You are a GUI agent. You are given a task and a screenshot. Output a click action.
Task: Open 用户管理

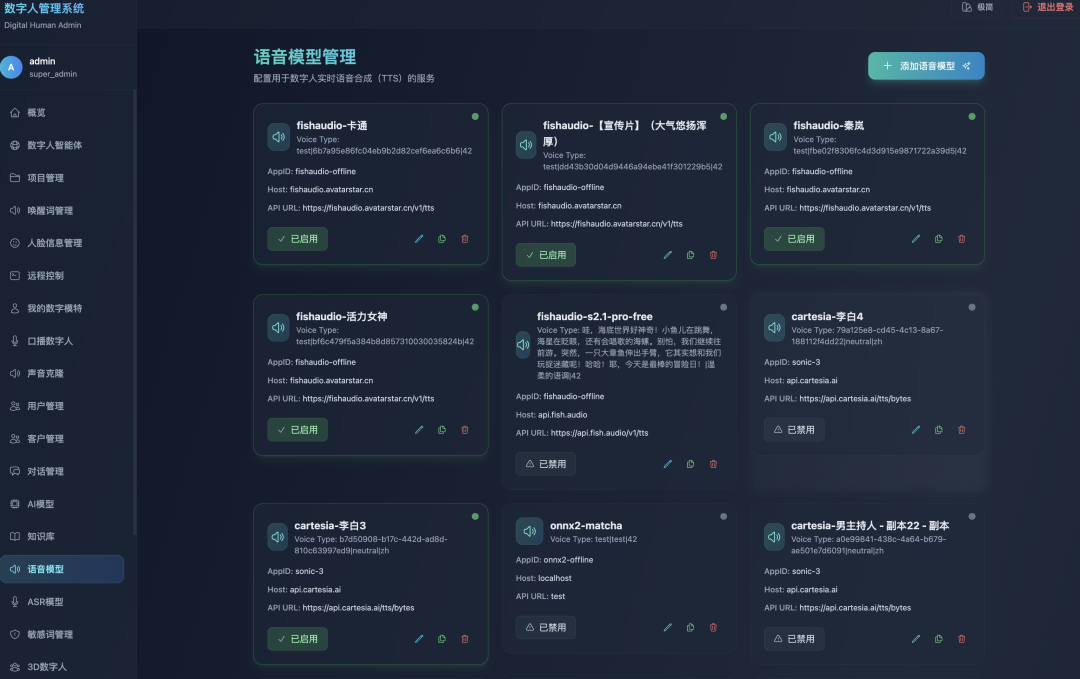pyautogui.click(x=62, y=406)
